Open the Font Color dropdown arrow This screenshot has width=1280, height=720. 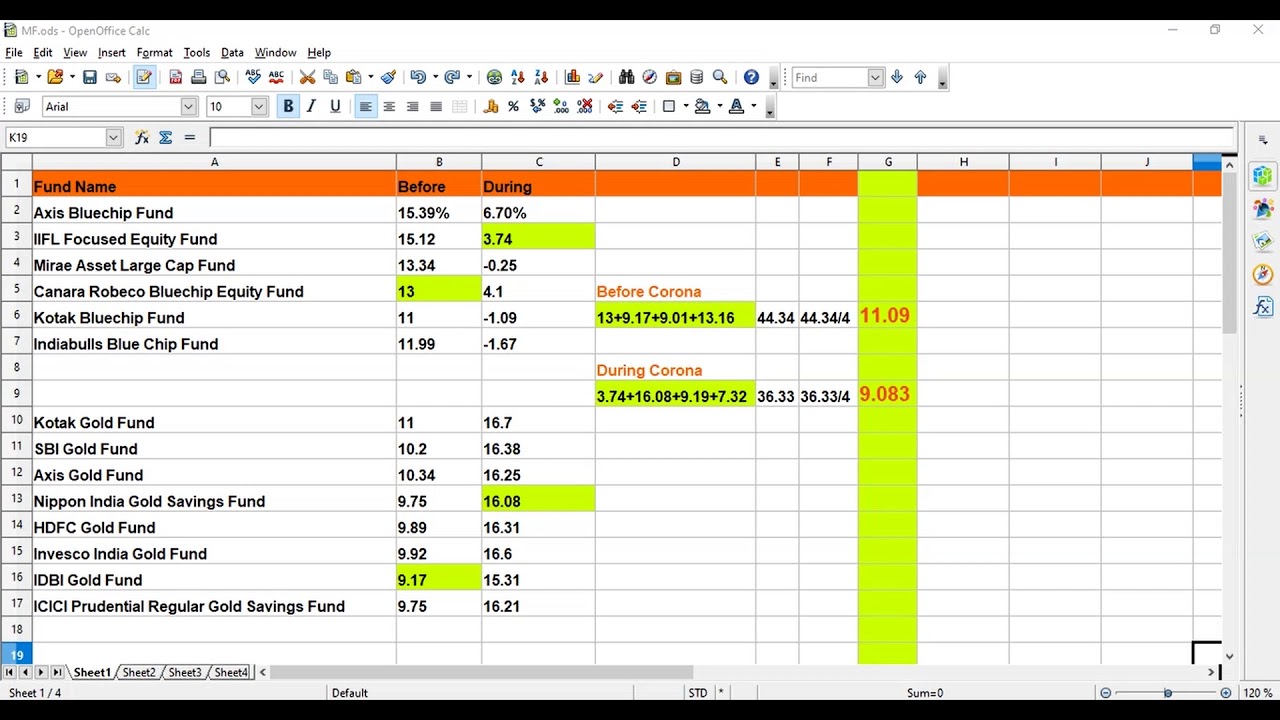pos(753,106)
